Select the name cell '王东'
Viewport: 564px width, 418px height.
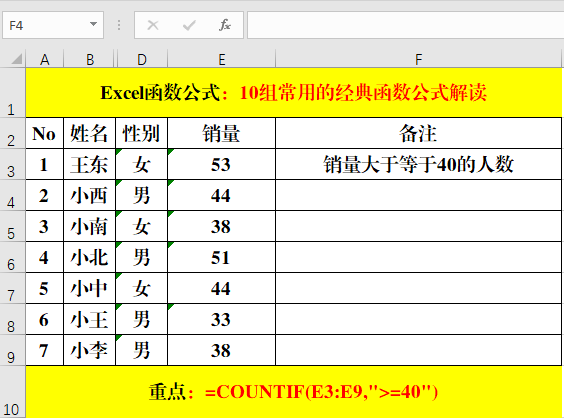tap(90, 164)
